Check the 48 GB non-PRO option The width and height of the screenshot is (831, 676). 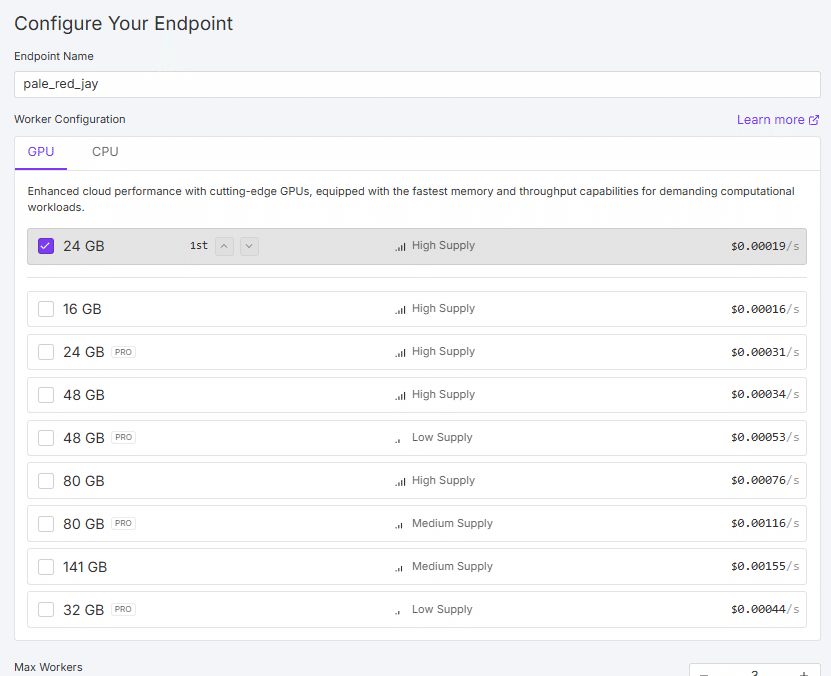pyautogui.click(x=46, y=395)
